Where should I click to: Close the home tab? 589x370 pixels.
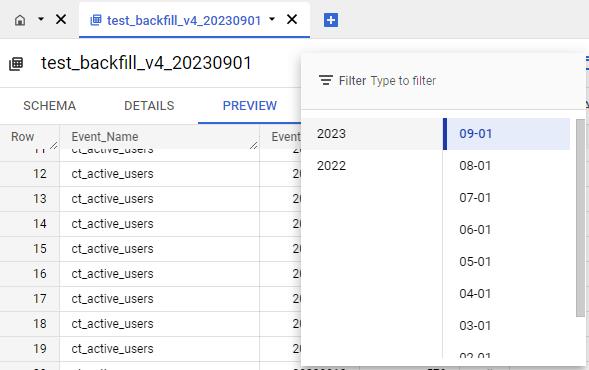61,19
